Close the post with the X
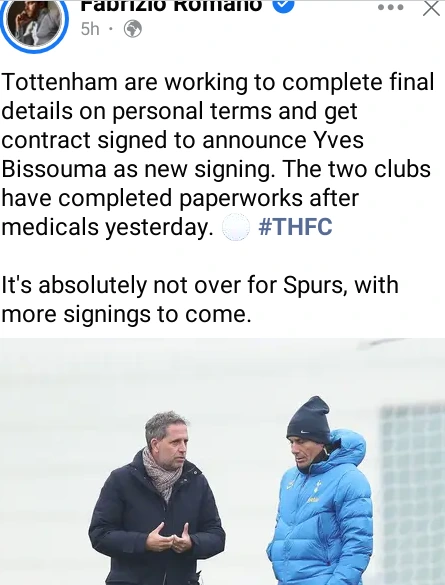 pos(432,8)
